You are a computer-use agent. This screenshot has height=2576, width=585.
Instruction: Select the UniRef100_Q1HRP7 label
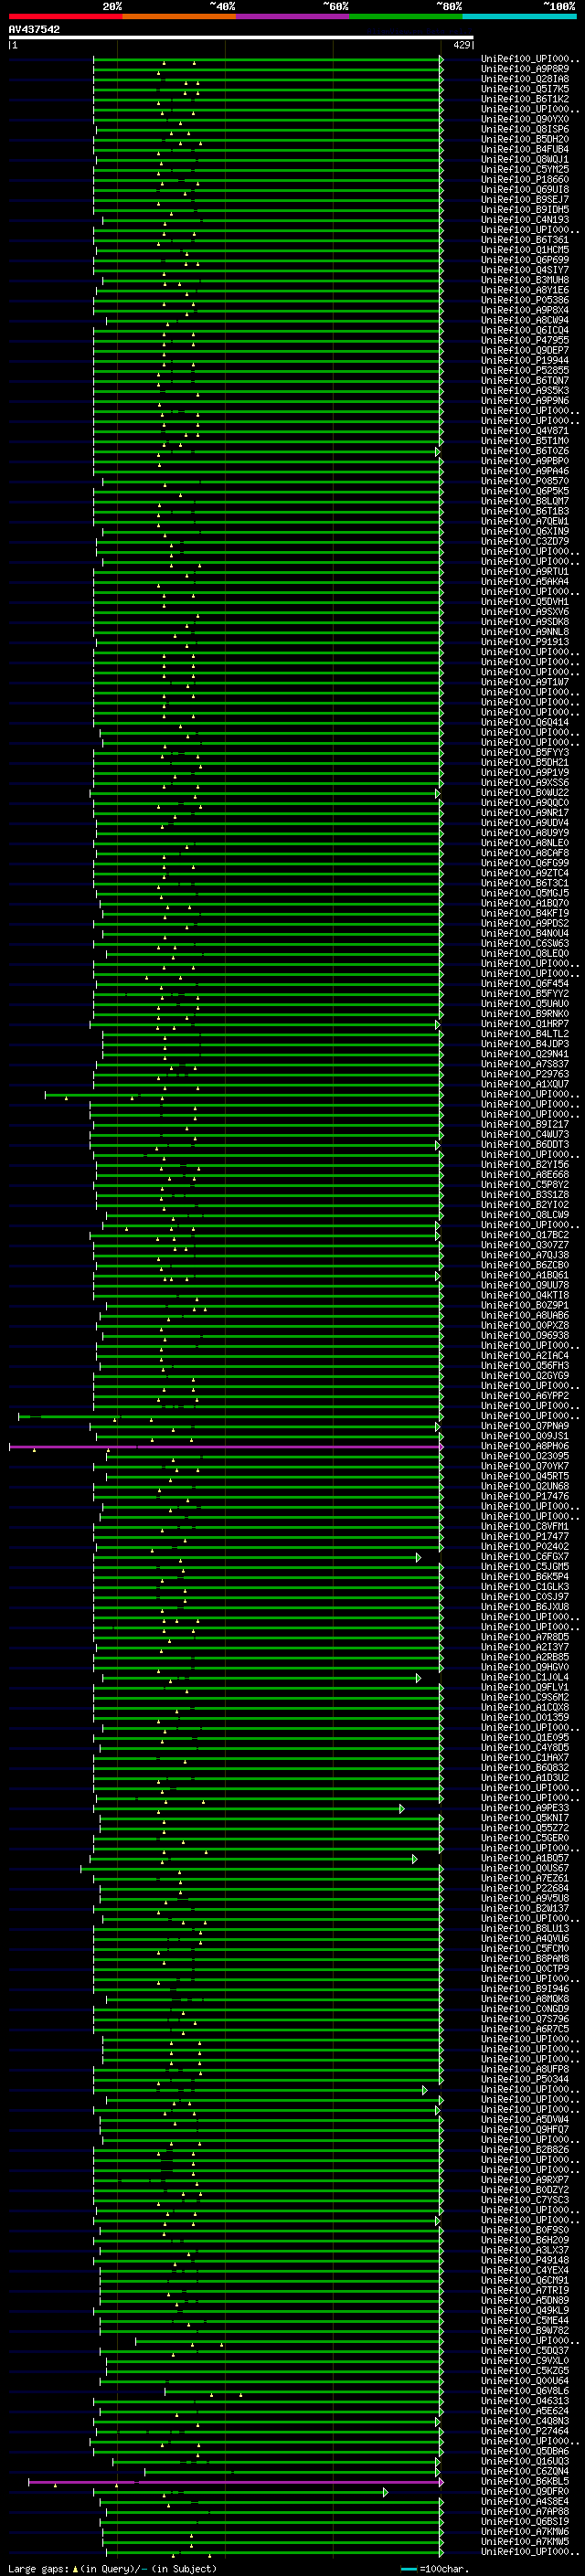click(x=525, y=1024)
